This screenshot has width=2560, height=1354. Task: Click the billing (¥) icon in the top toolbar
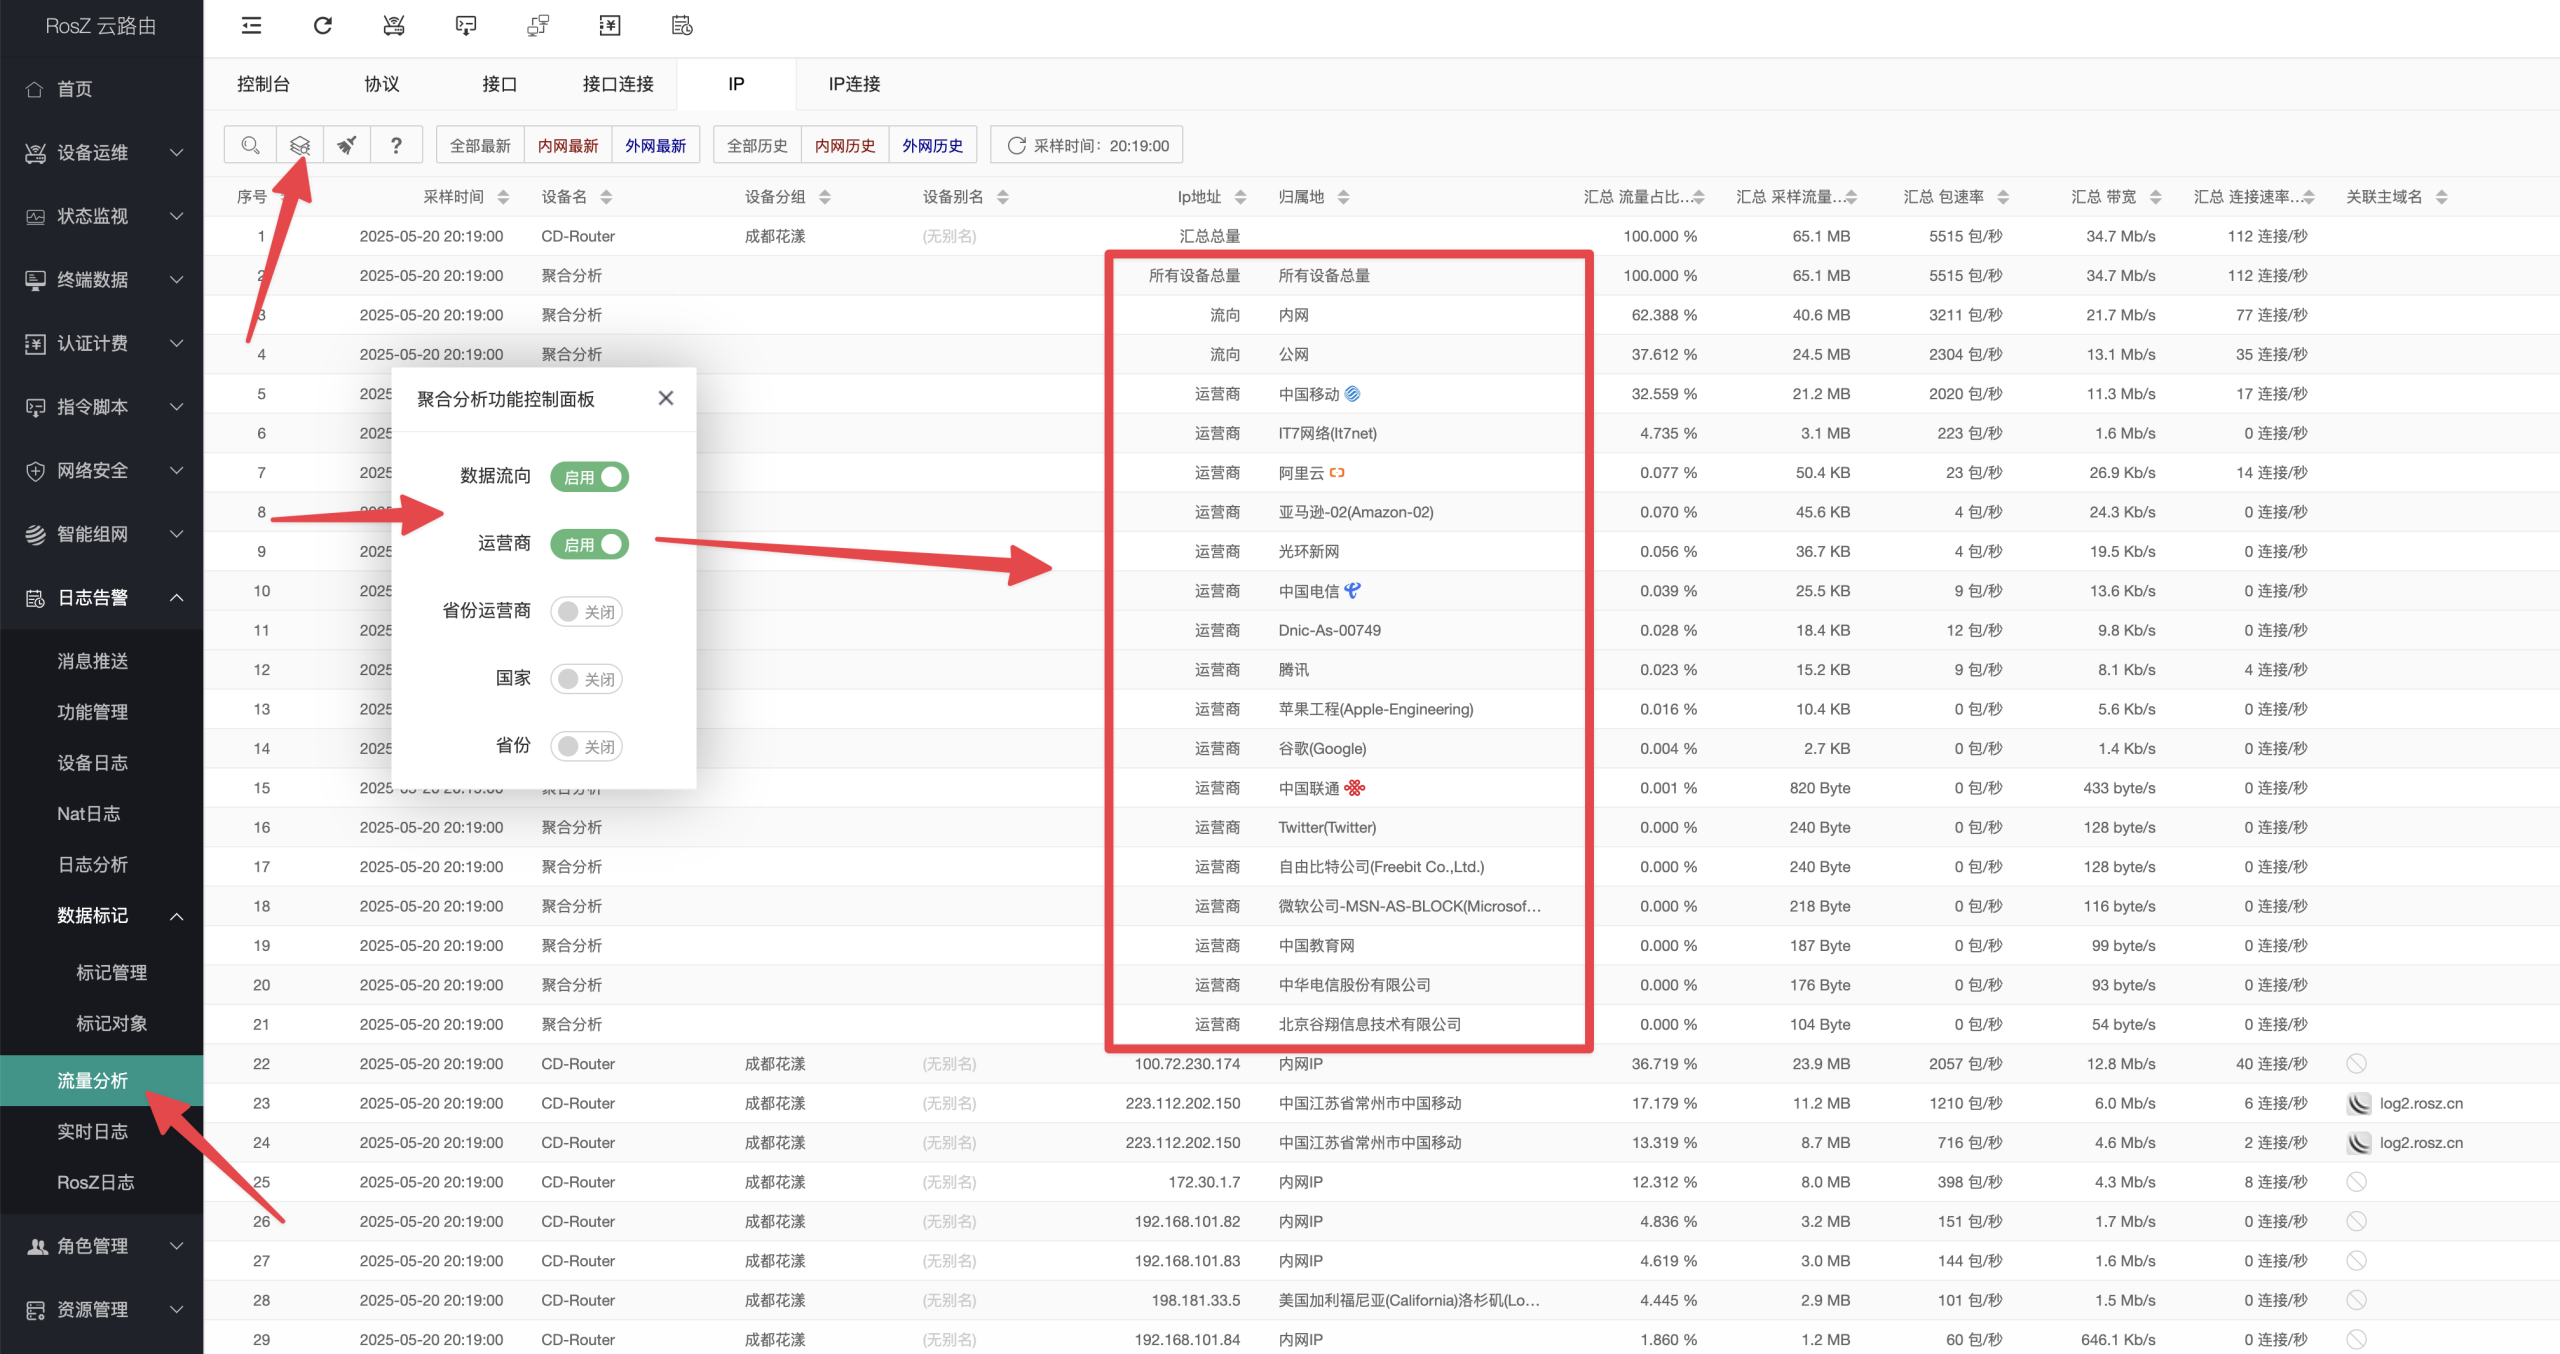pos(610,26)
